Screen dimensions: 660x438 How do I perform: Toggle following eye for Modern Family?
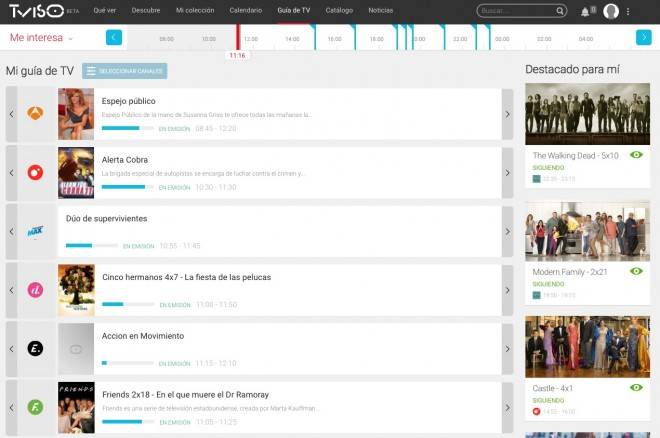tap(636, 271)
